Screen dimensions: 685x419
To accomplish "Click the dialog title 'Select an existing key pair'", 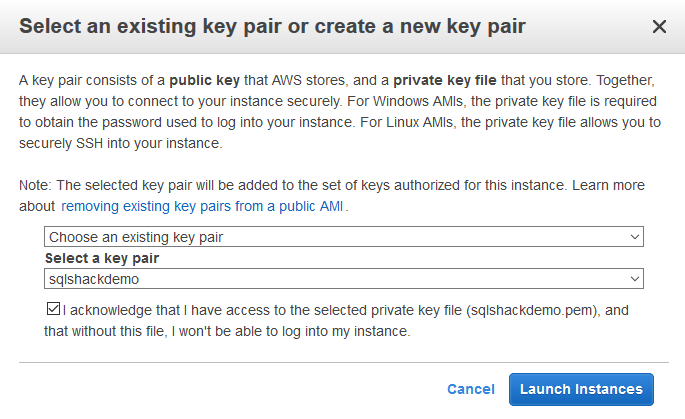I will tap(272, 26).
